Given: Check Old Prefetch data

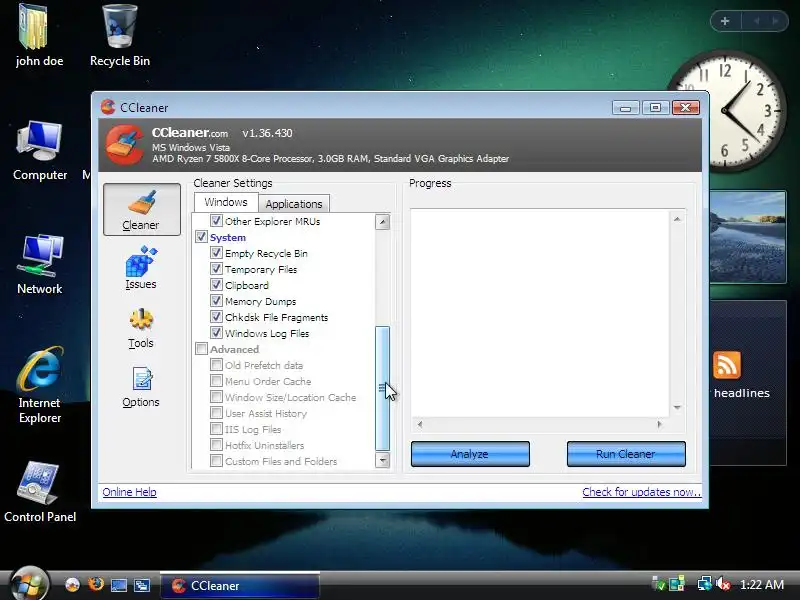Looking at the screenshot, I should click(216, 364).
